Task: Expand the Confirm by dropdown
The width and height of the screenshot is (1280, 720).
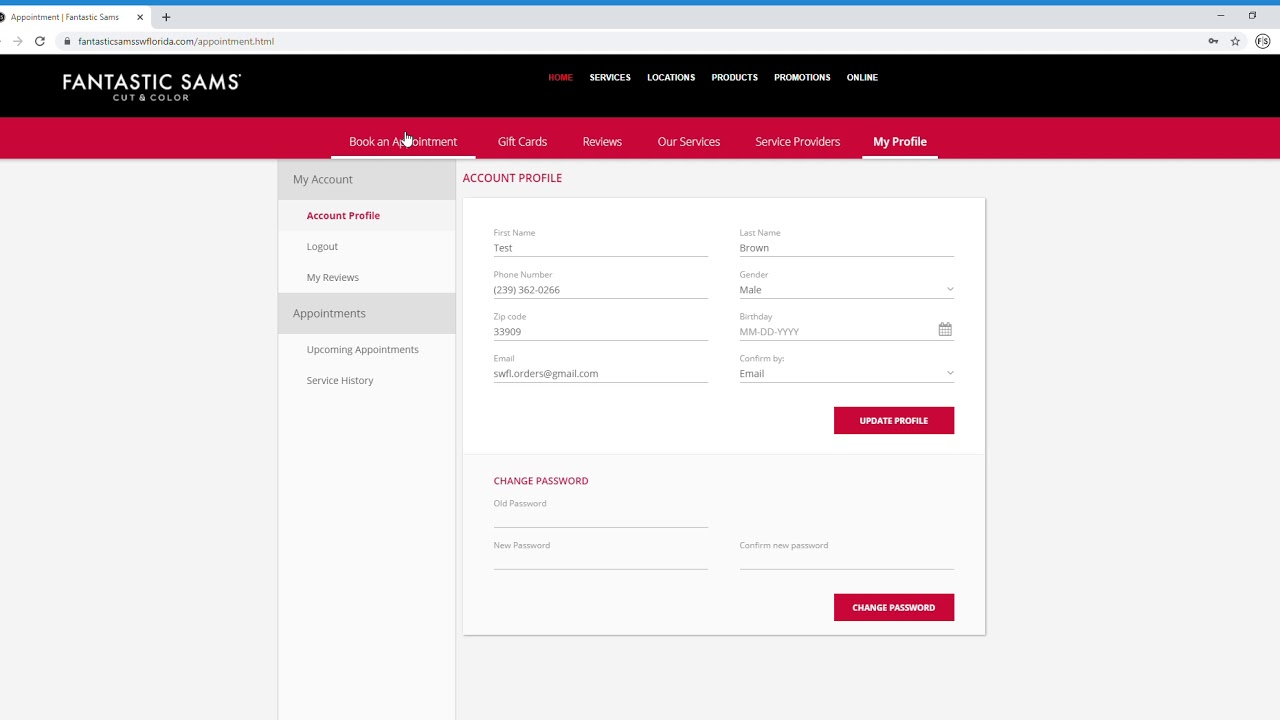Action: 846,374
